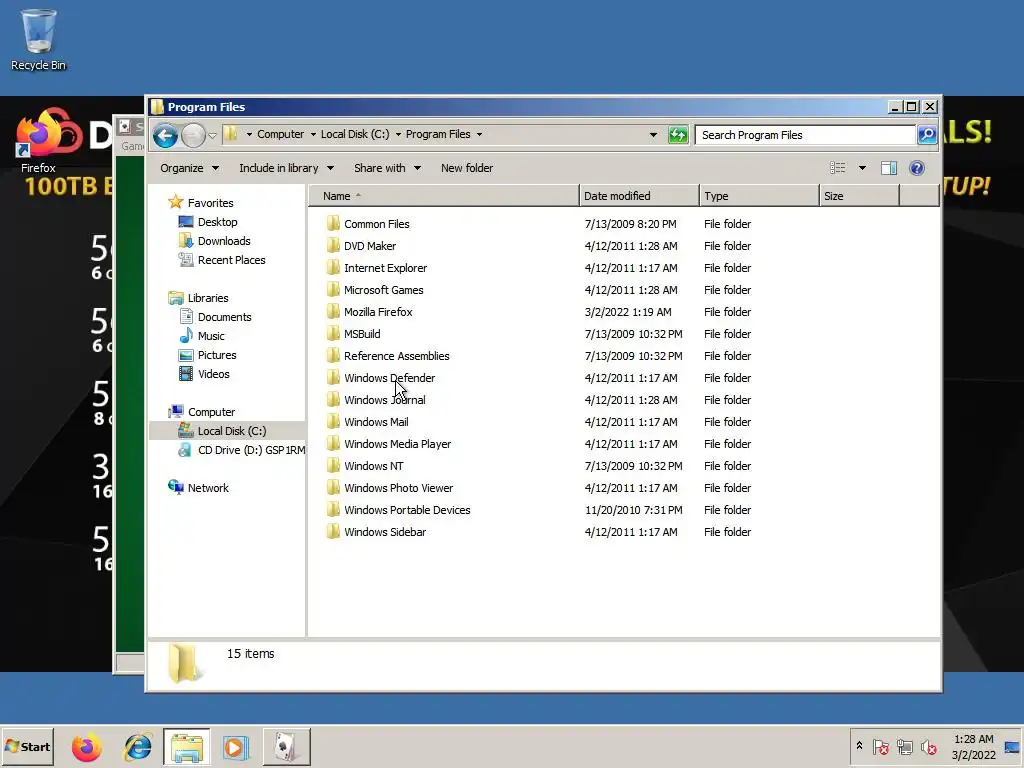Select the Windows Journal folder icon
Screen dimensions: 1024x768
pyautogui.click(x=333, y=400)
